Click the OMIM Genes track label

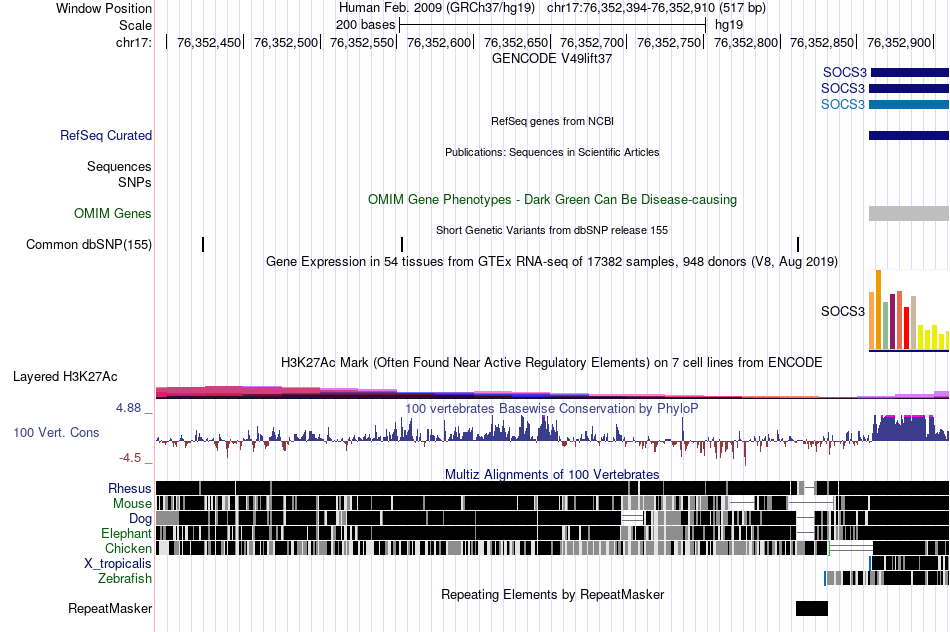coord(113,213)
